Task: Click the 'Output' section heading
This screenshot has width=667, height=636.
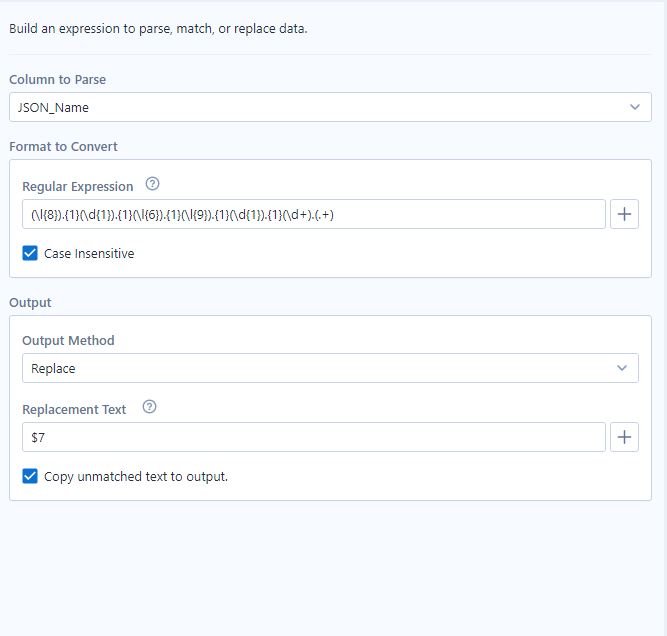Action: point(30,302)
